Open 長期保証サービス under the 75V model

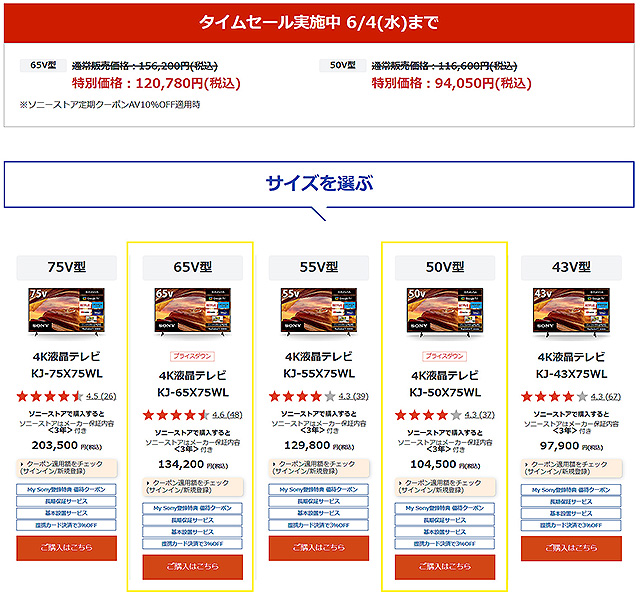pyautogui.click(x=67, y=501)
